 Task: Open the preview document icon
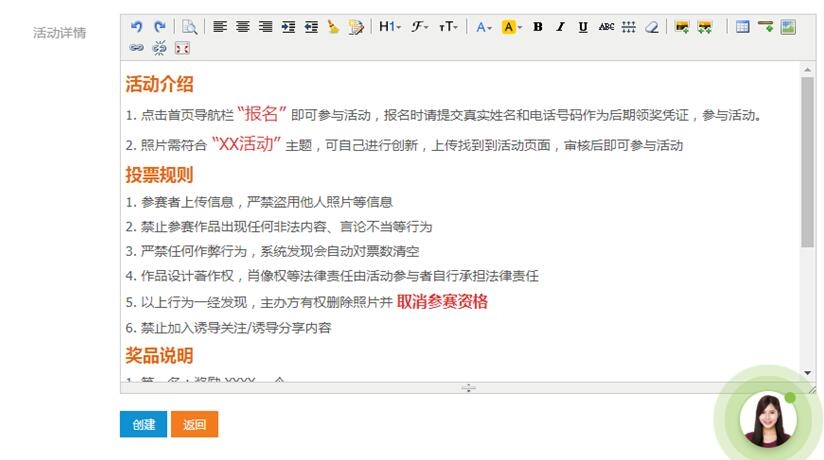(189, 27)
